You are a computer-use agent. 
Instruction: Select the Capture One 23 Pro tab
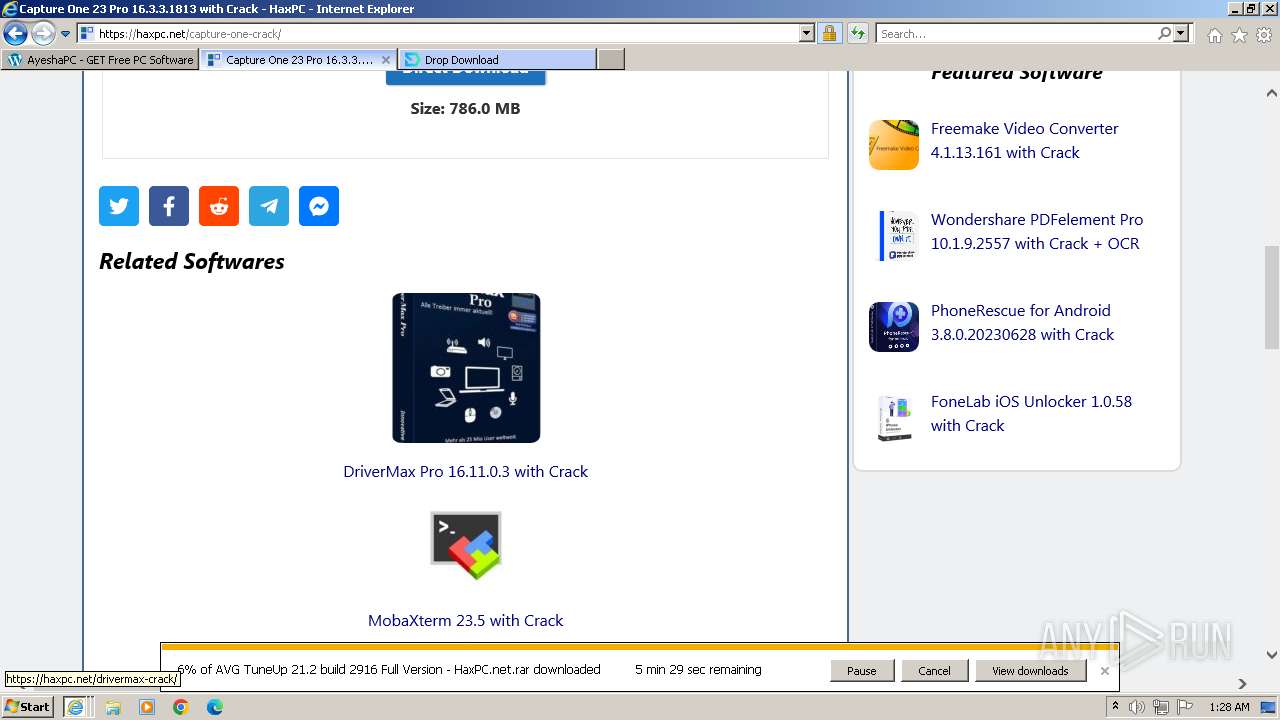298,60
